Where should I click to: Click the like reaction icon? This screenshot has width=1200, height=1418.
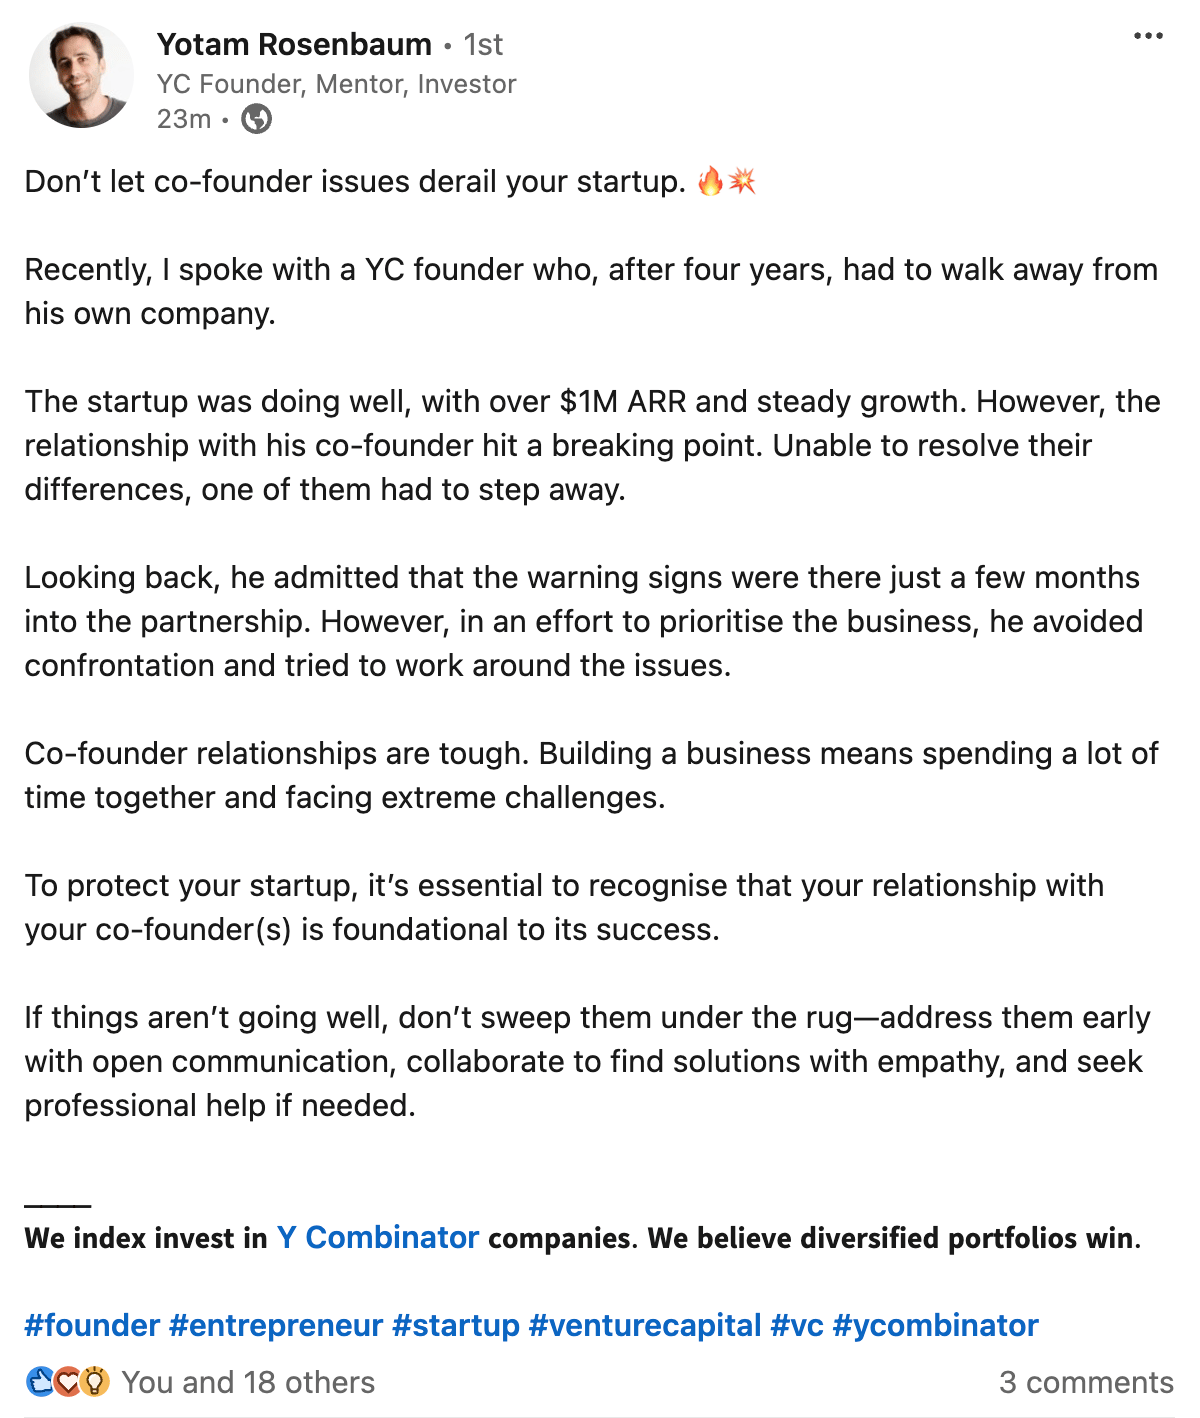[40, 1382]
